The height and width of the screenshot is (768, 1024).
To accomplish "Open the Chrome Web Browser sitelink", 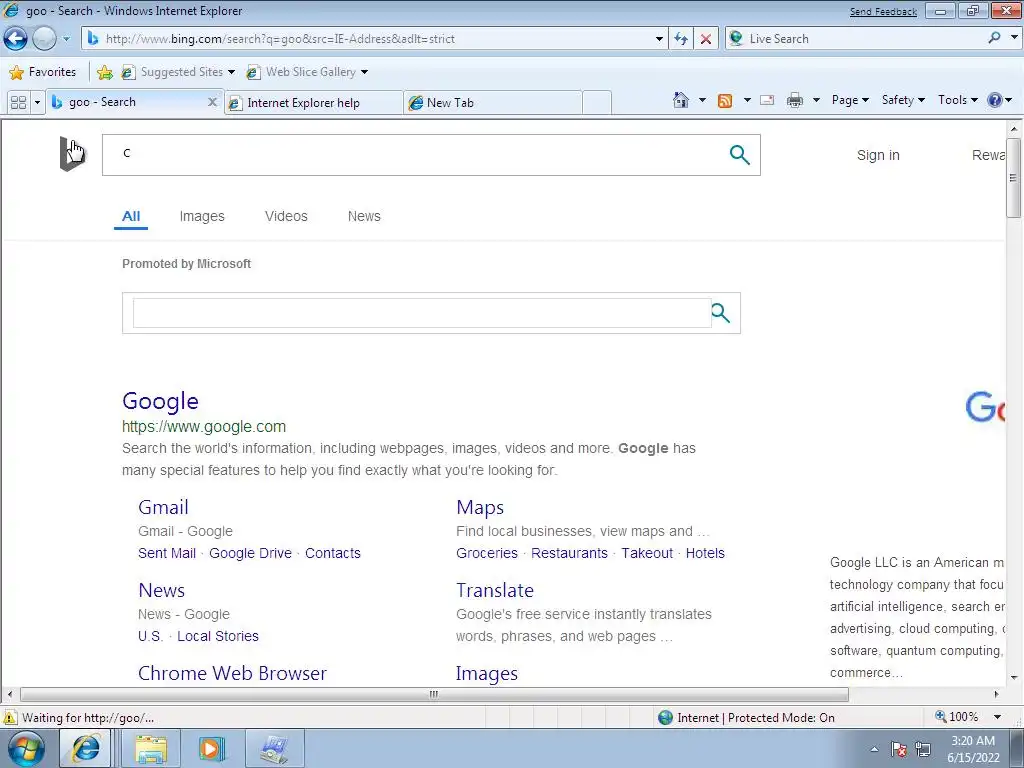I will pyautogui.click(x=232, y=673).
